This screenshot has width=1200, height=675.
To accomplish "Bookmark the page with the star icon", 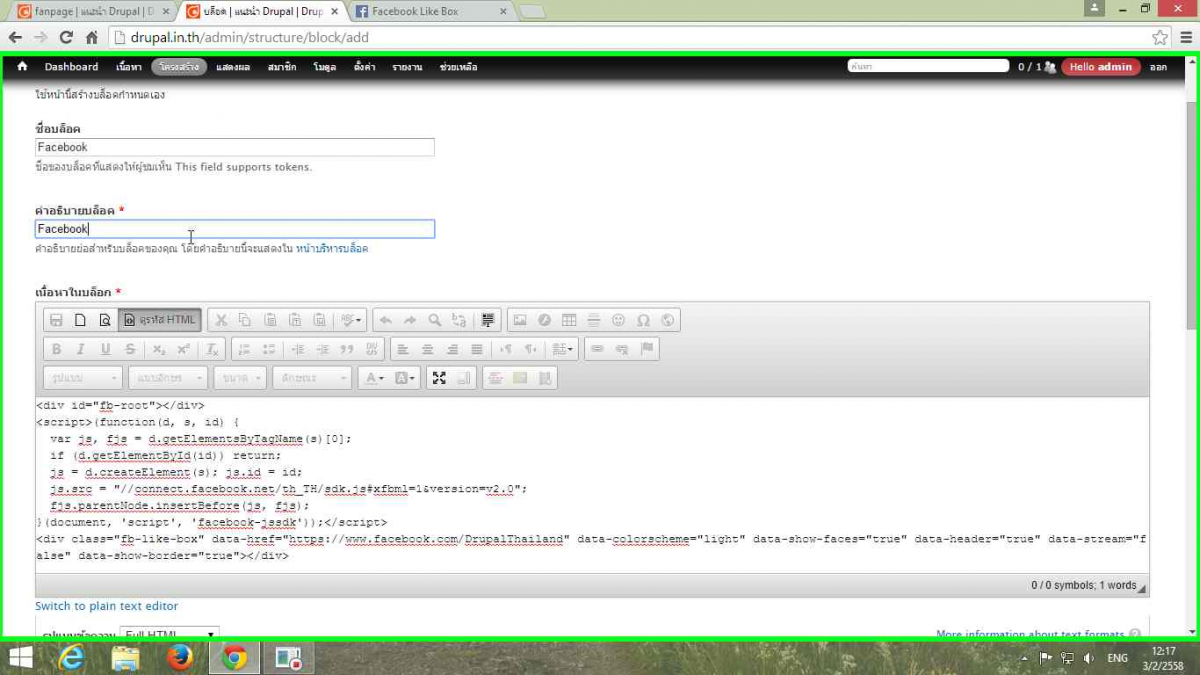I will click(x=1160, y=37).
